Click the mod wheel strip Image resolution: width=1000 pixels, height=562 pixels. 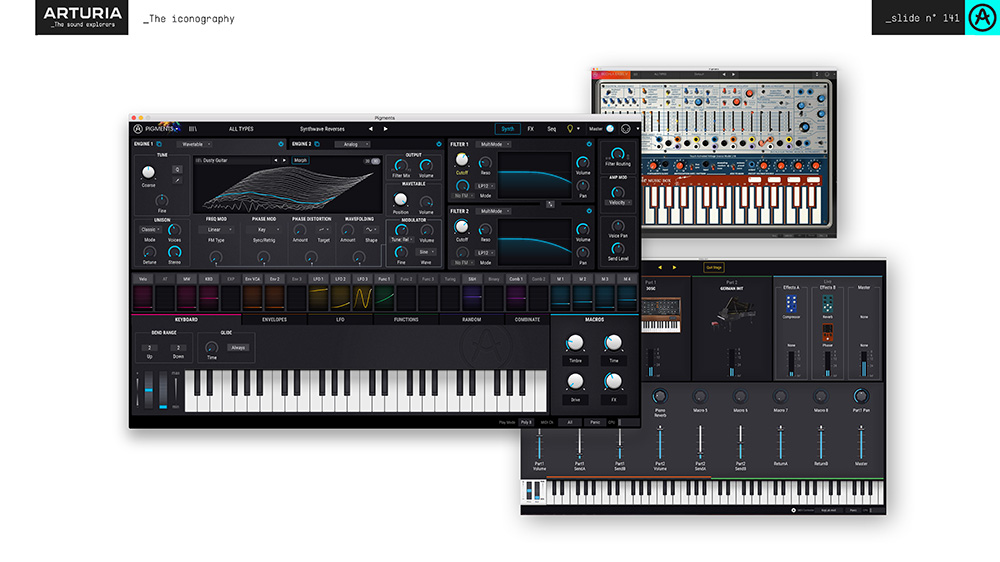163,389
